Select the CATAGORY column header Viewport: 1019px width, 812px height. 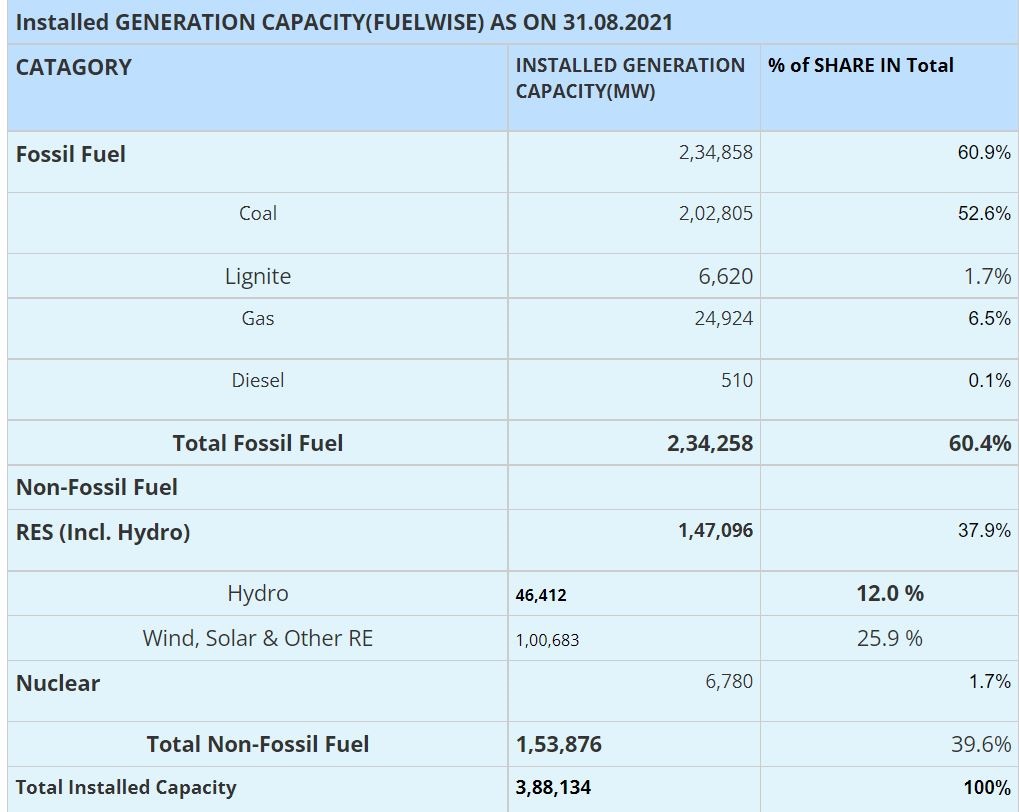pyautogui.click(x=74, y=67)
